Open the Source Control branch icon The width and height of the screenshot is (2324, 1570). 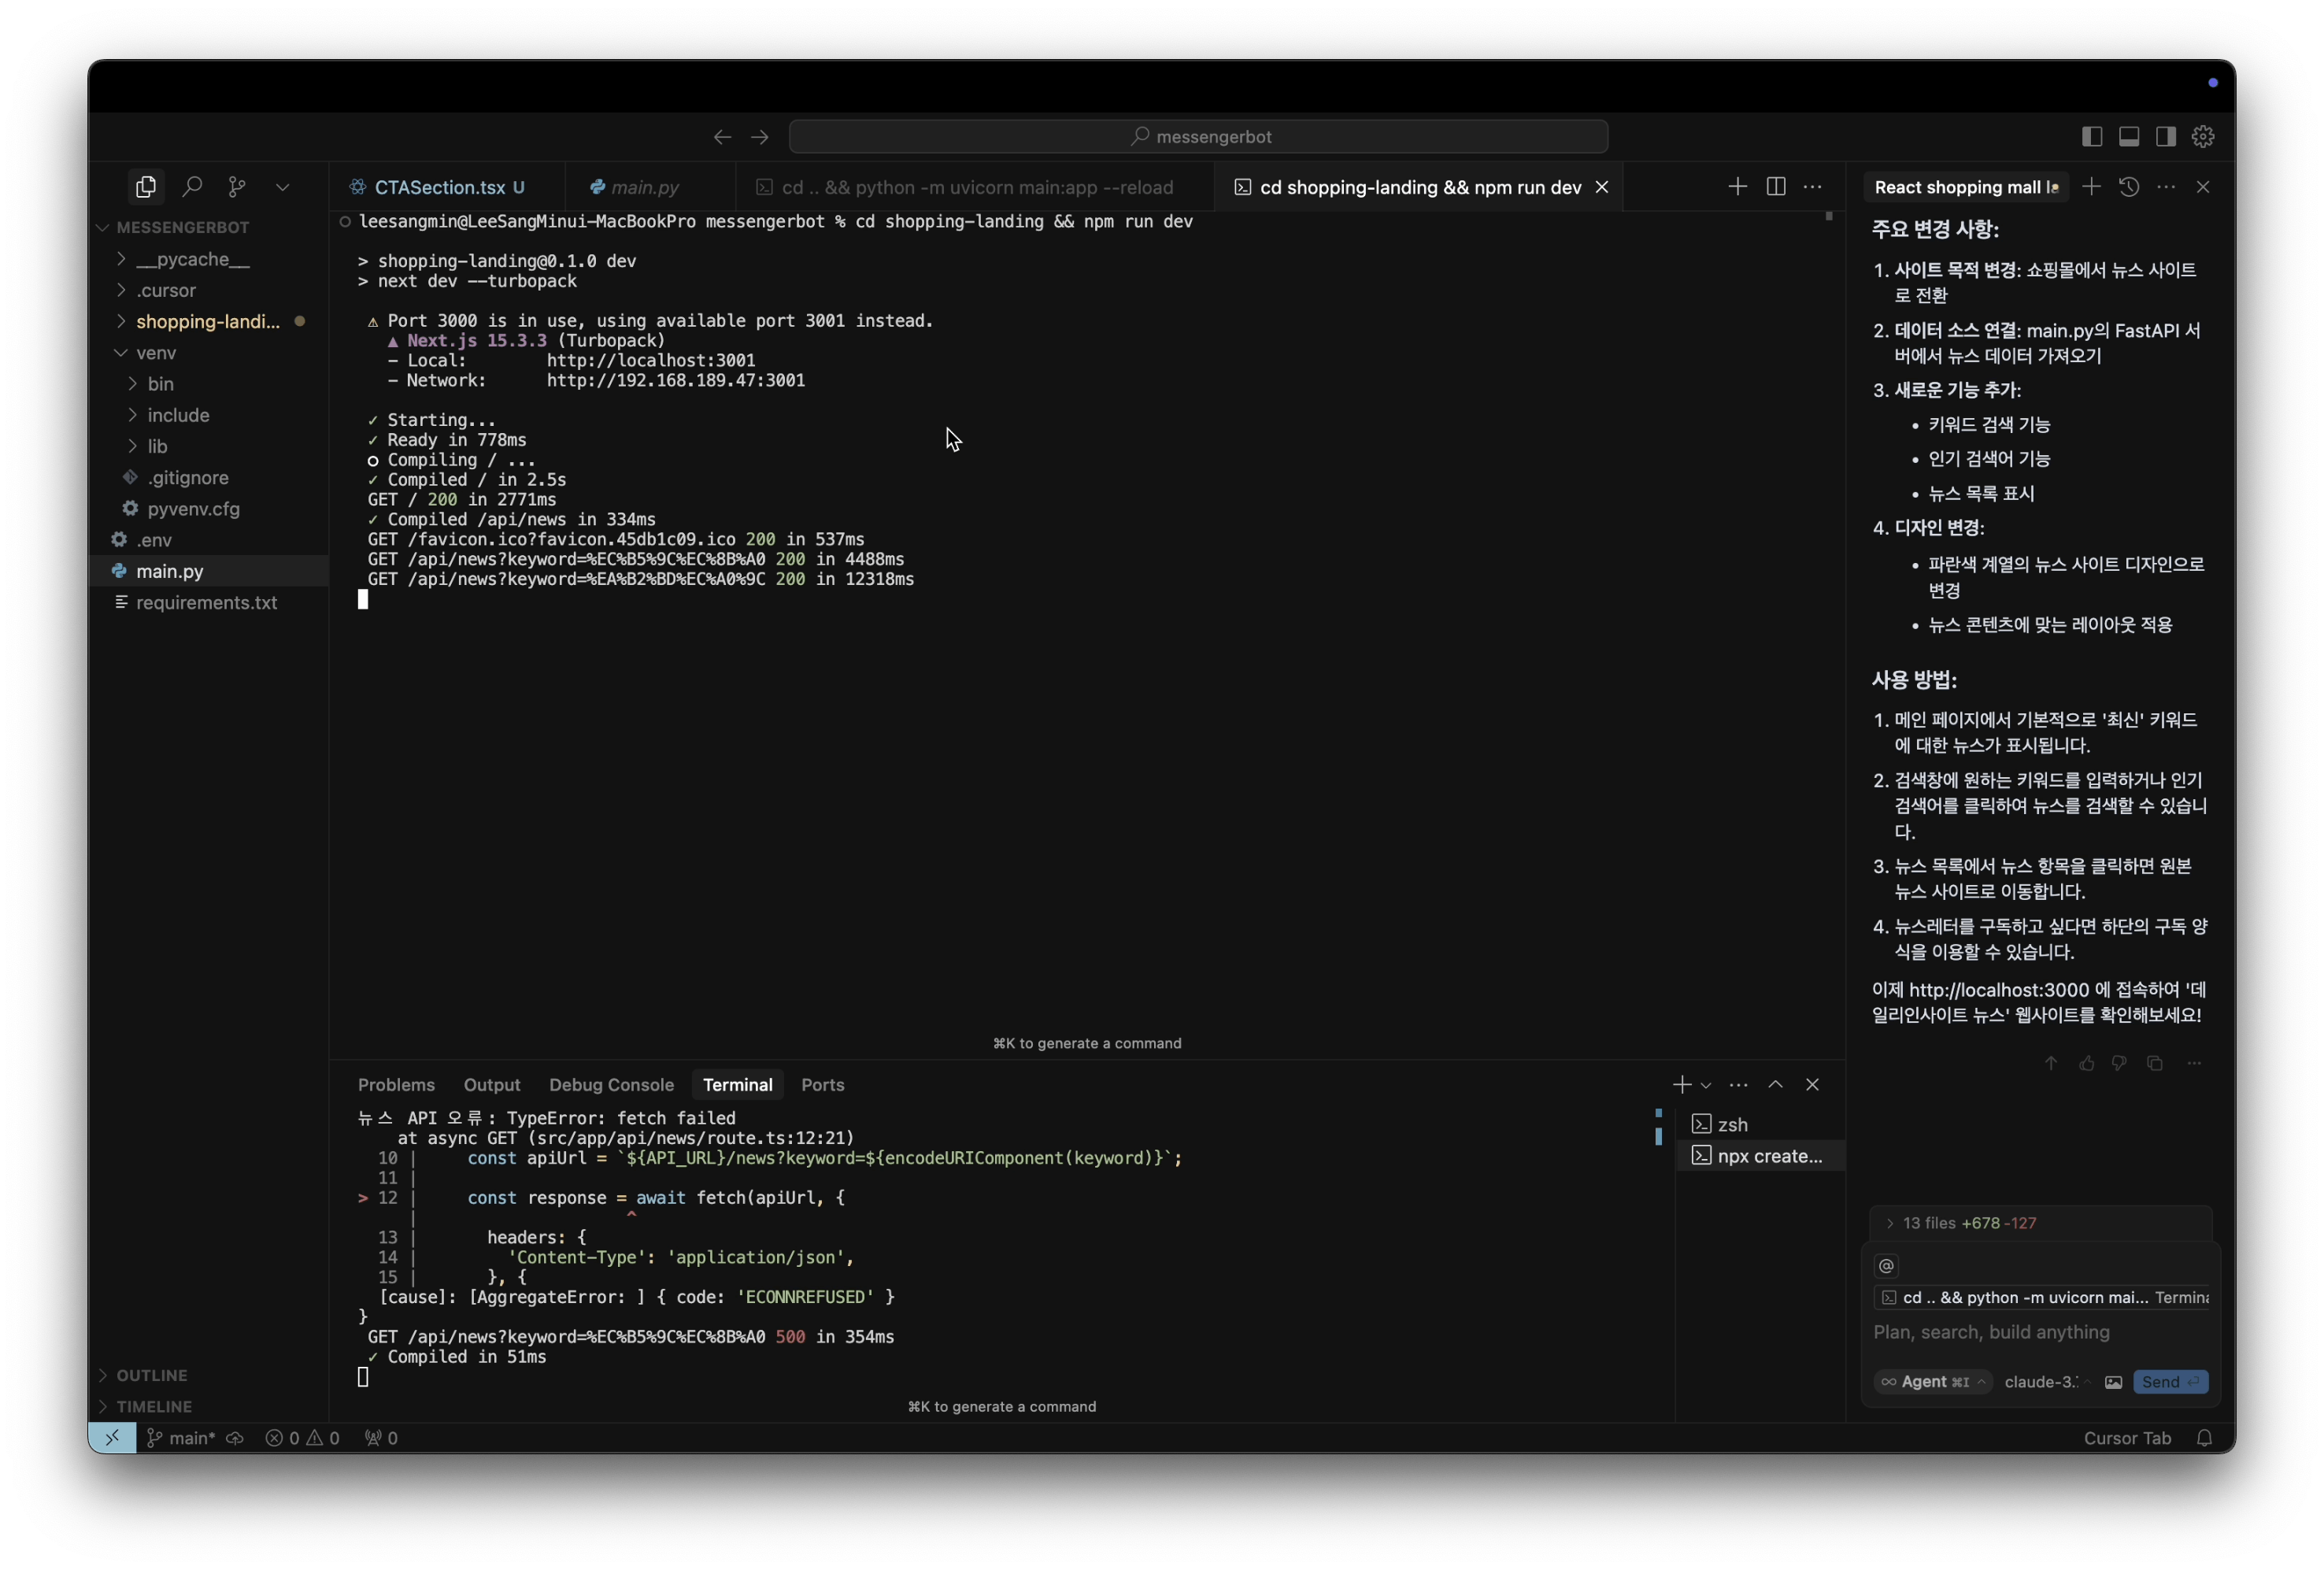237,187
